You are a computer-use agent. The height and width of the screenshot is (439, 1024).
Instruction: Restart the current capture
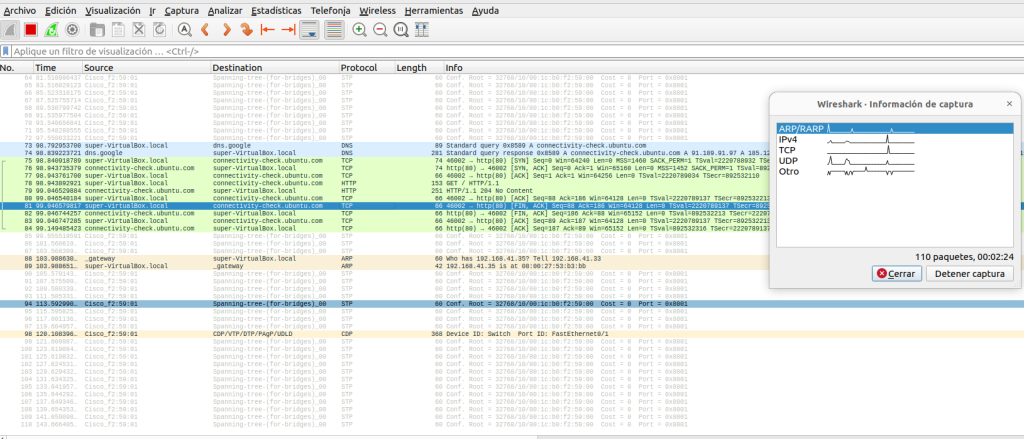point(51,30)
